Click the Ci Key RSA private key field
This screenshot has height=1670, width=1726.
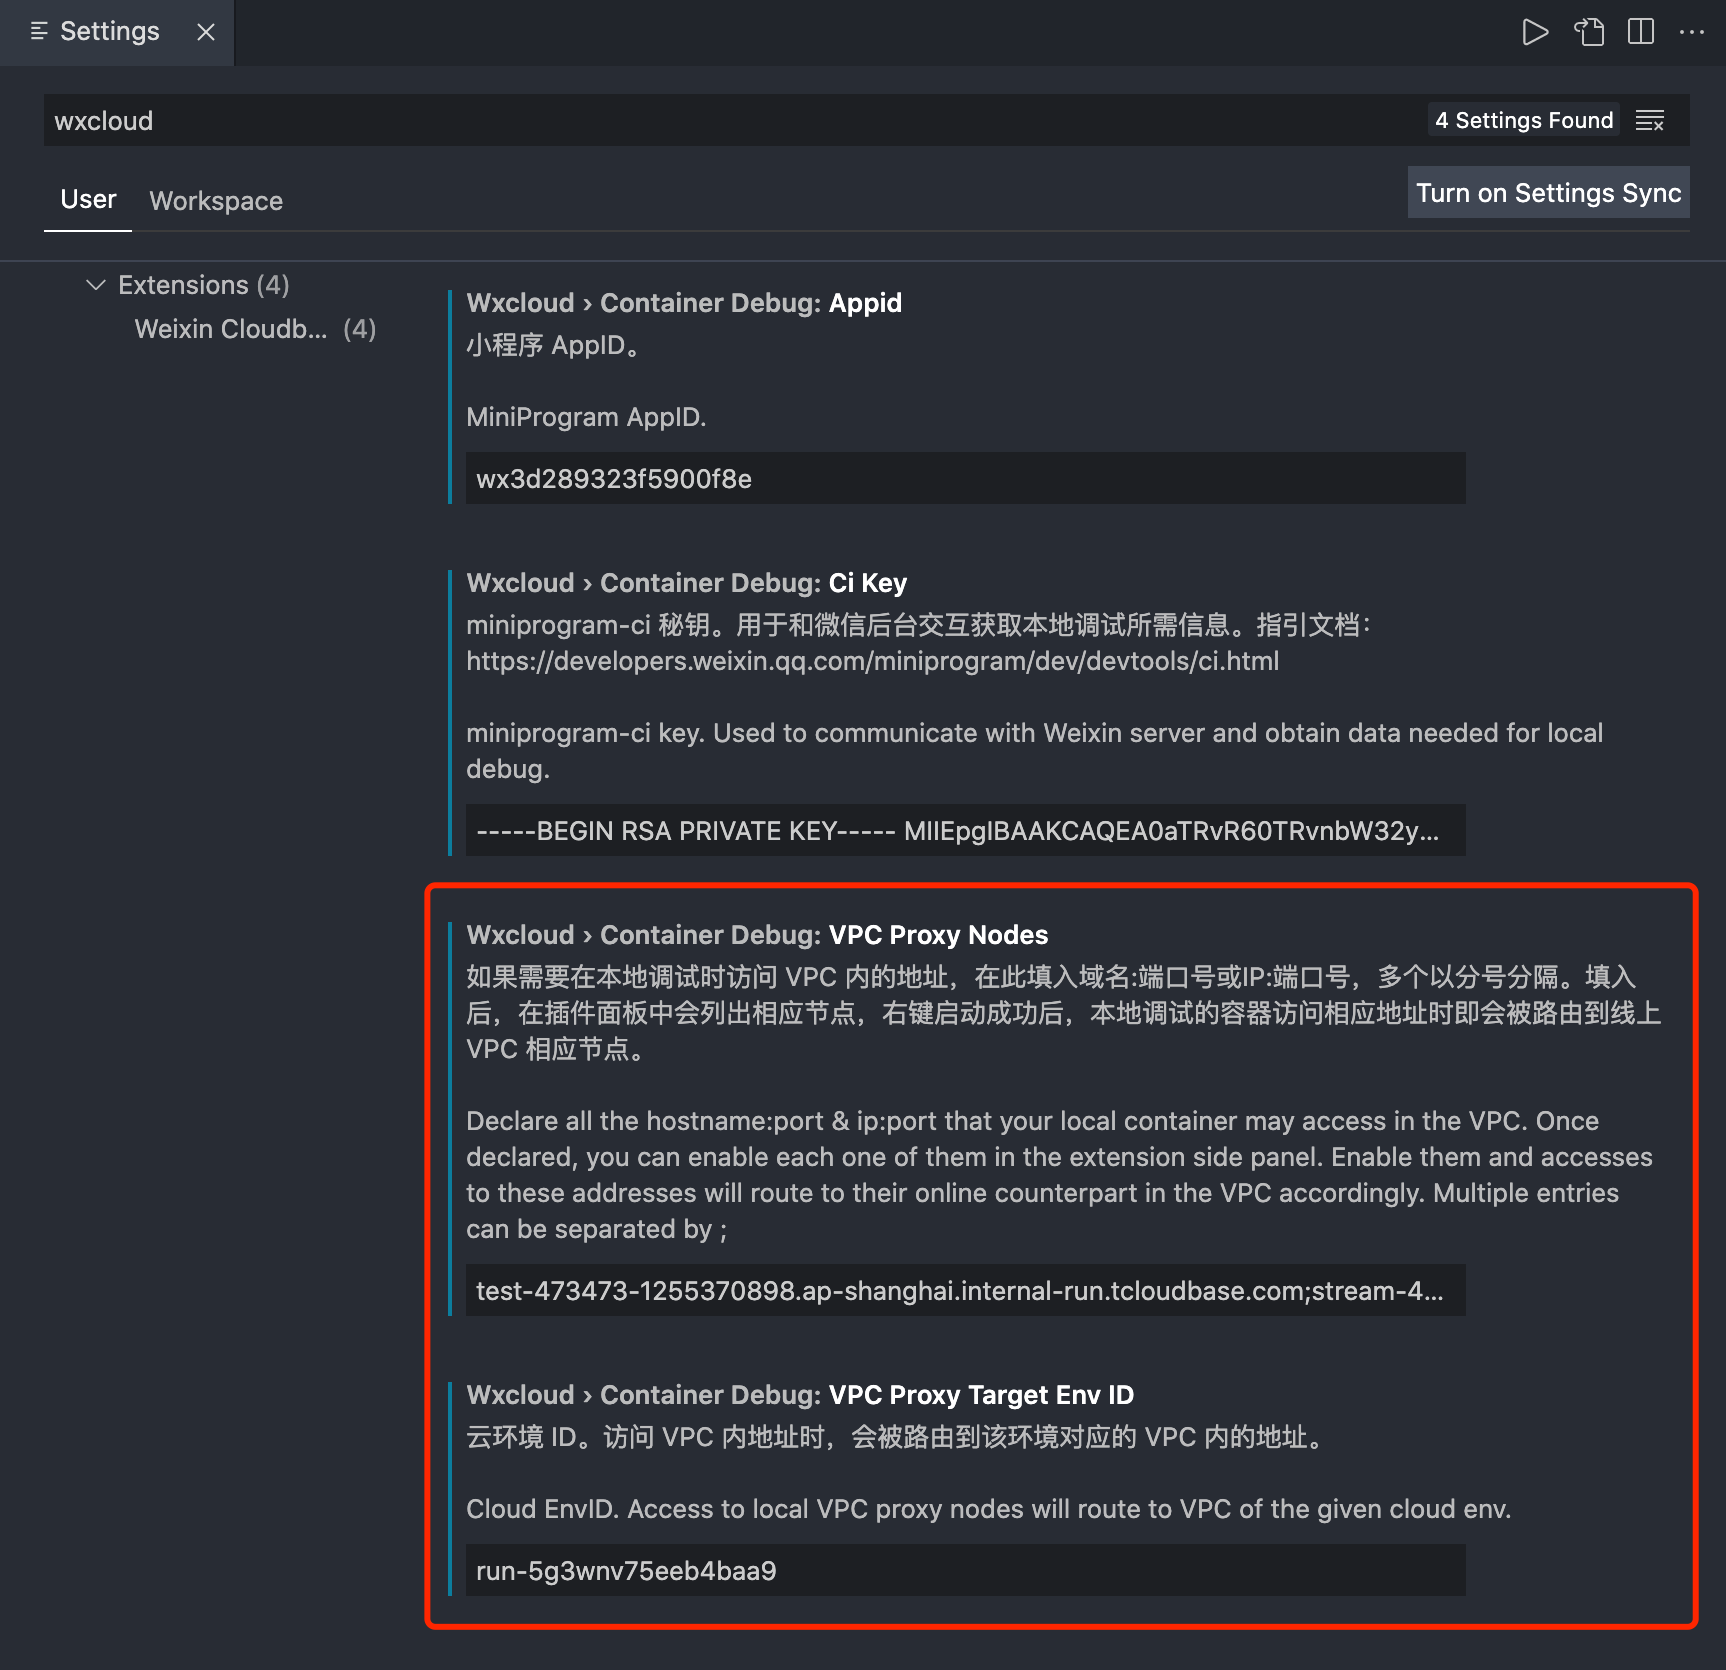965,831
